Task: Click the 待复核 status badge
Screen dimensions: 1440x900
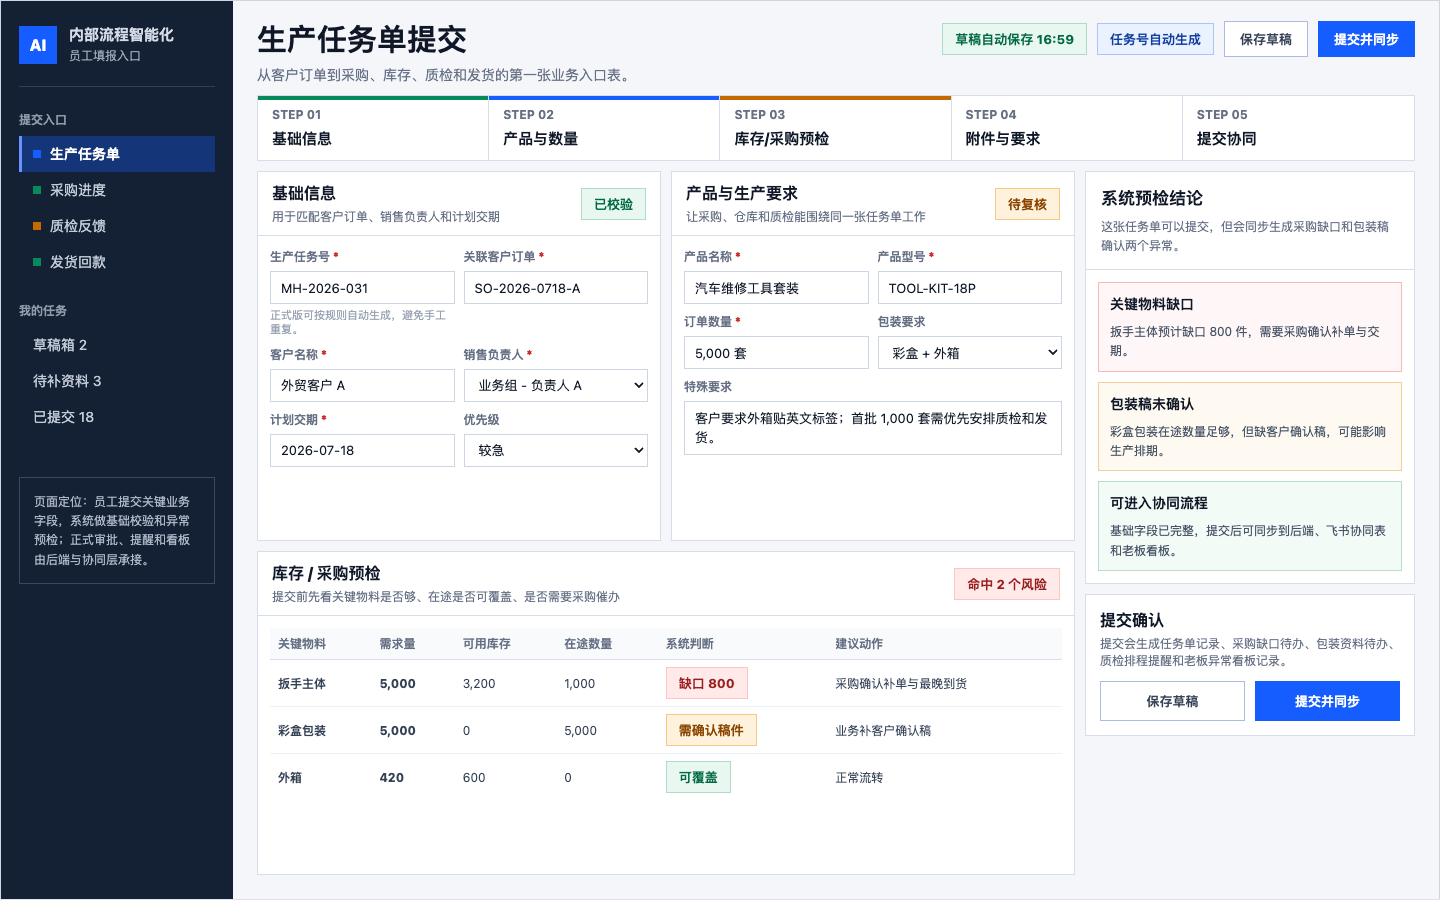Action: [x=1027, y=204]
